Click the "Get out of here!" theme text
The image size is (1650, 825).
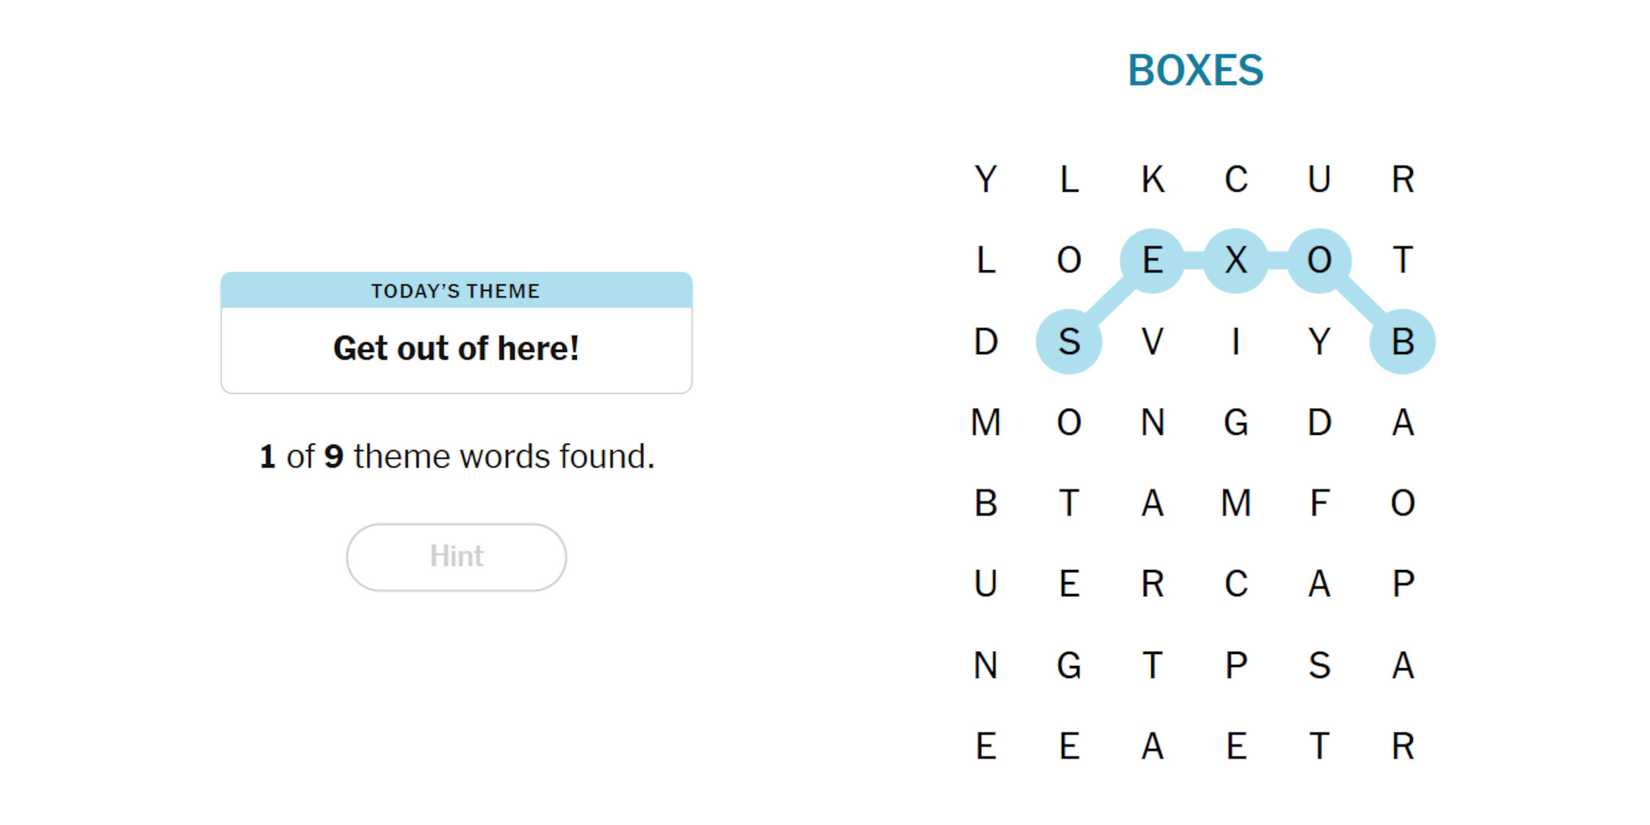click(456, 349)
